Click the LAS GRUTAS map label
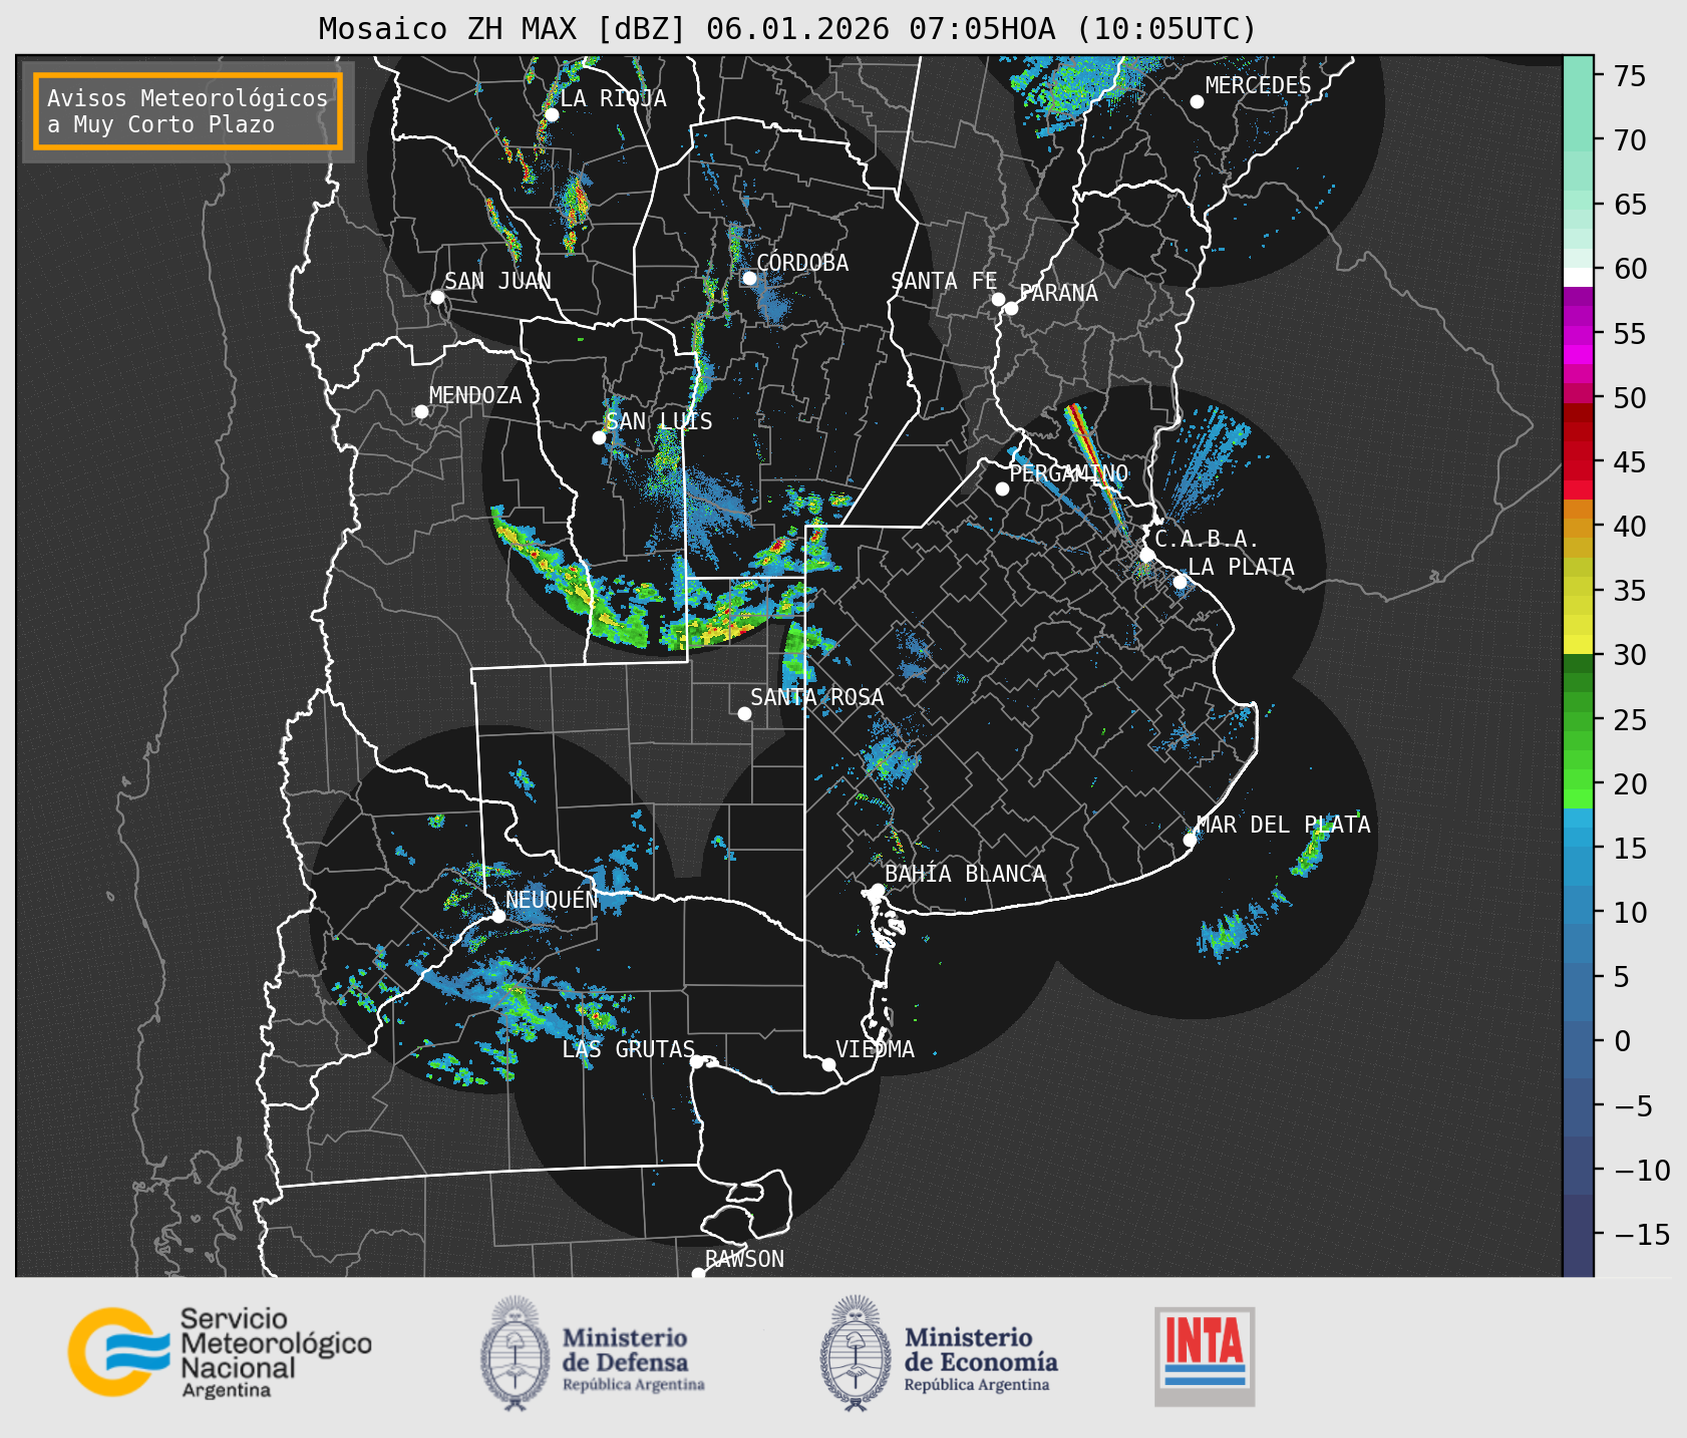Image resolution: width=1687 pixels, height=1438 pixels. pos(628,1049)
